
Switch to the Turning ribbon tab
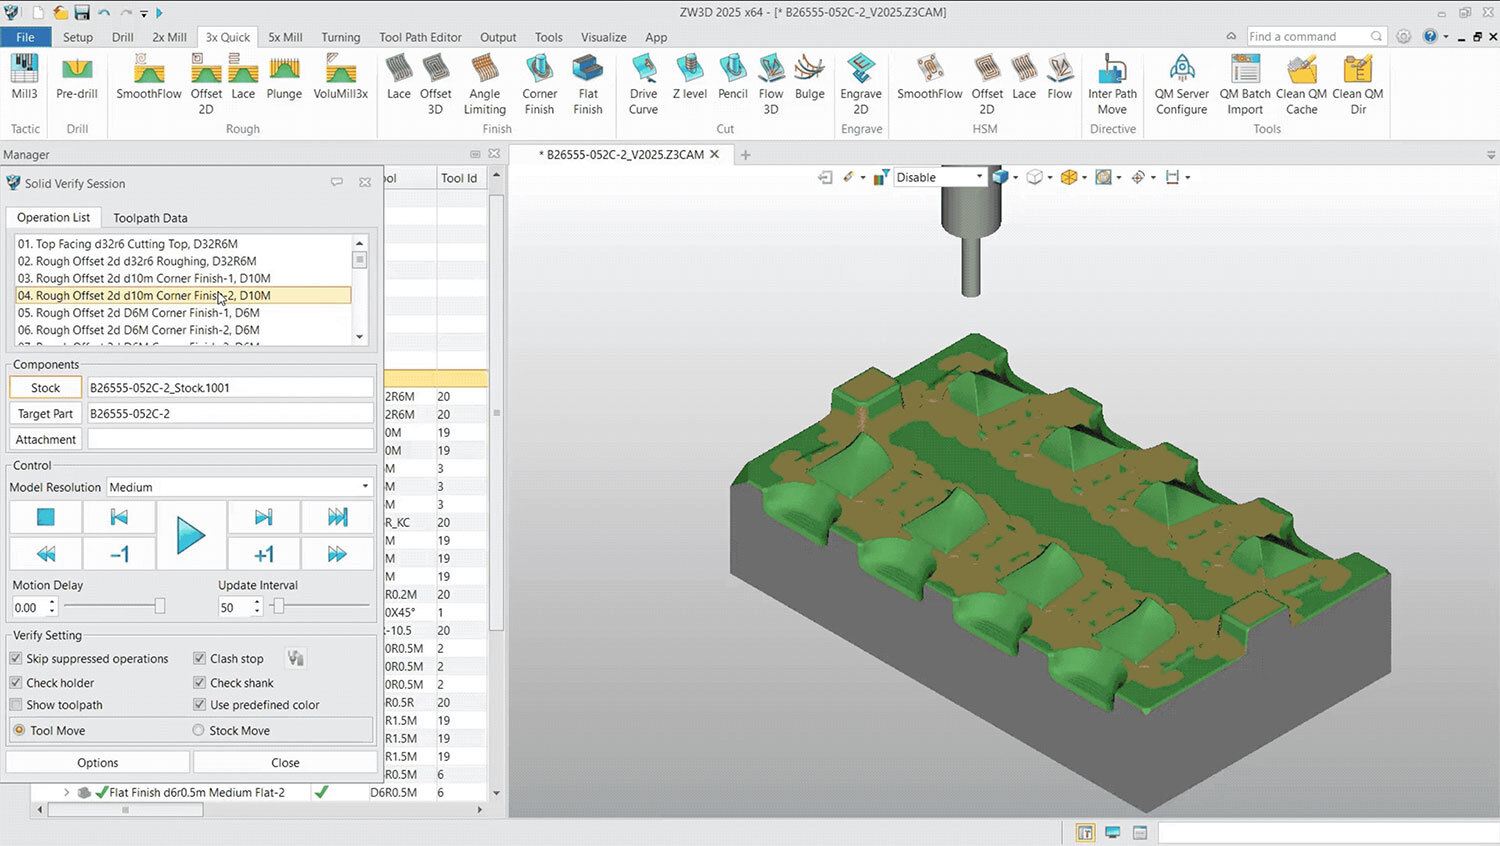click(x=341, y=37)
